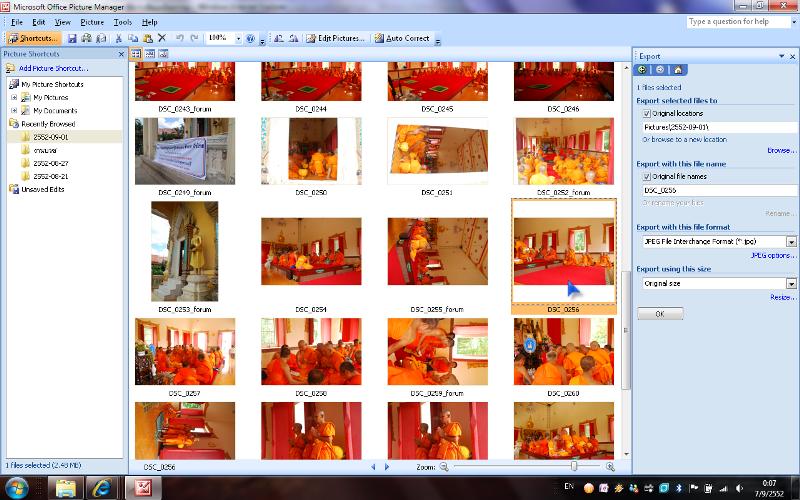
Task: Click the Home icon in Export pane
Action: 678,70
